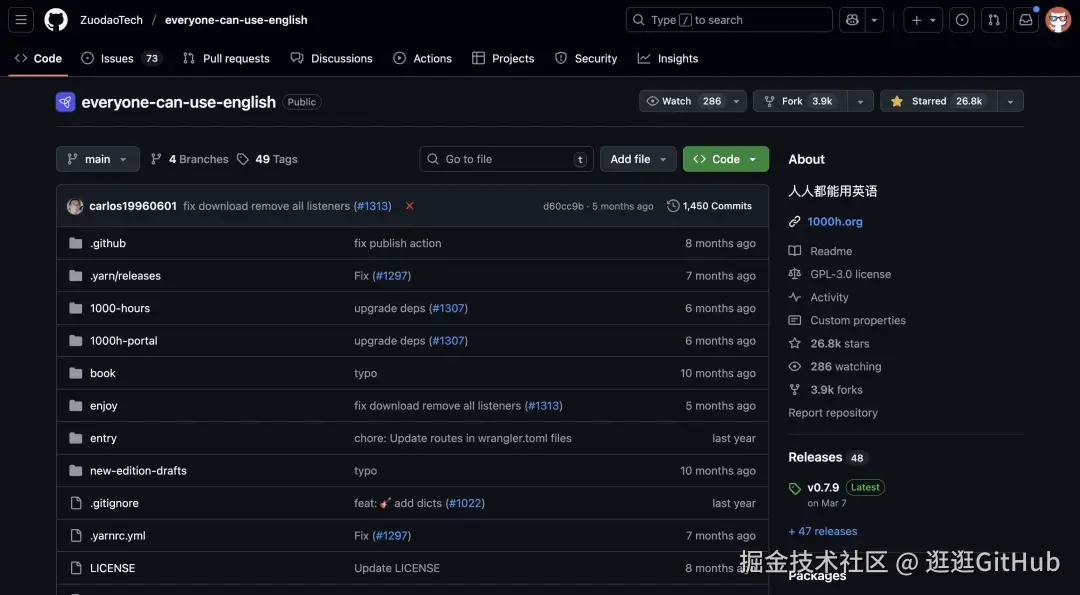This screenshot has height=595, width=1080.
Task: Click the fork icon beside 3.9k forks
Action: pos(795,390)
